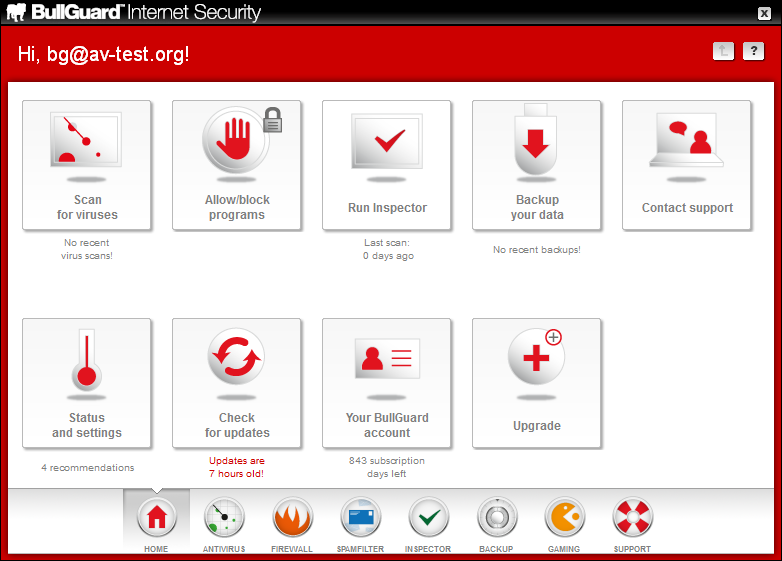Switch to the Antivirus tab
The image size is (782, 561).
(224, 521)
